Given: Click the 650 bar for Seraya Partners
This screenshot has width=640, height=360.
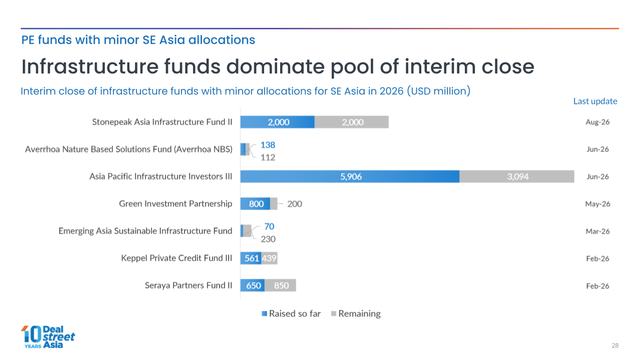Looking at the screenshot, I should [252, 286].
